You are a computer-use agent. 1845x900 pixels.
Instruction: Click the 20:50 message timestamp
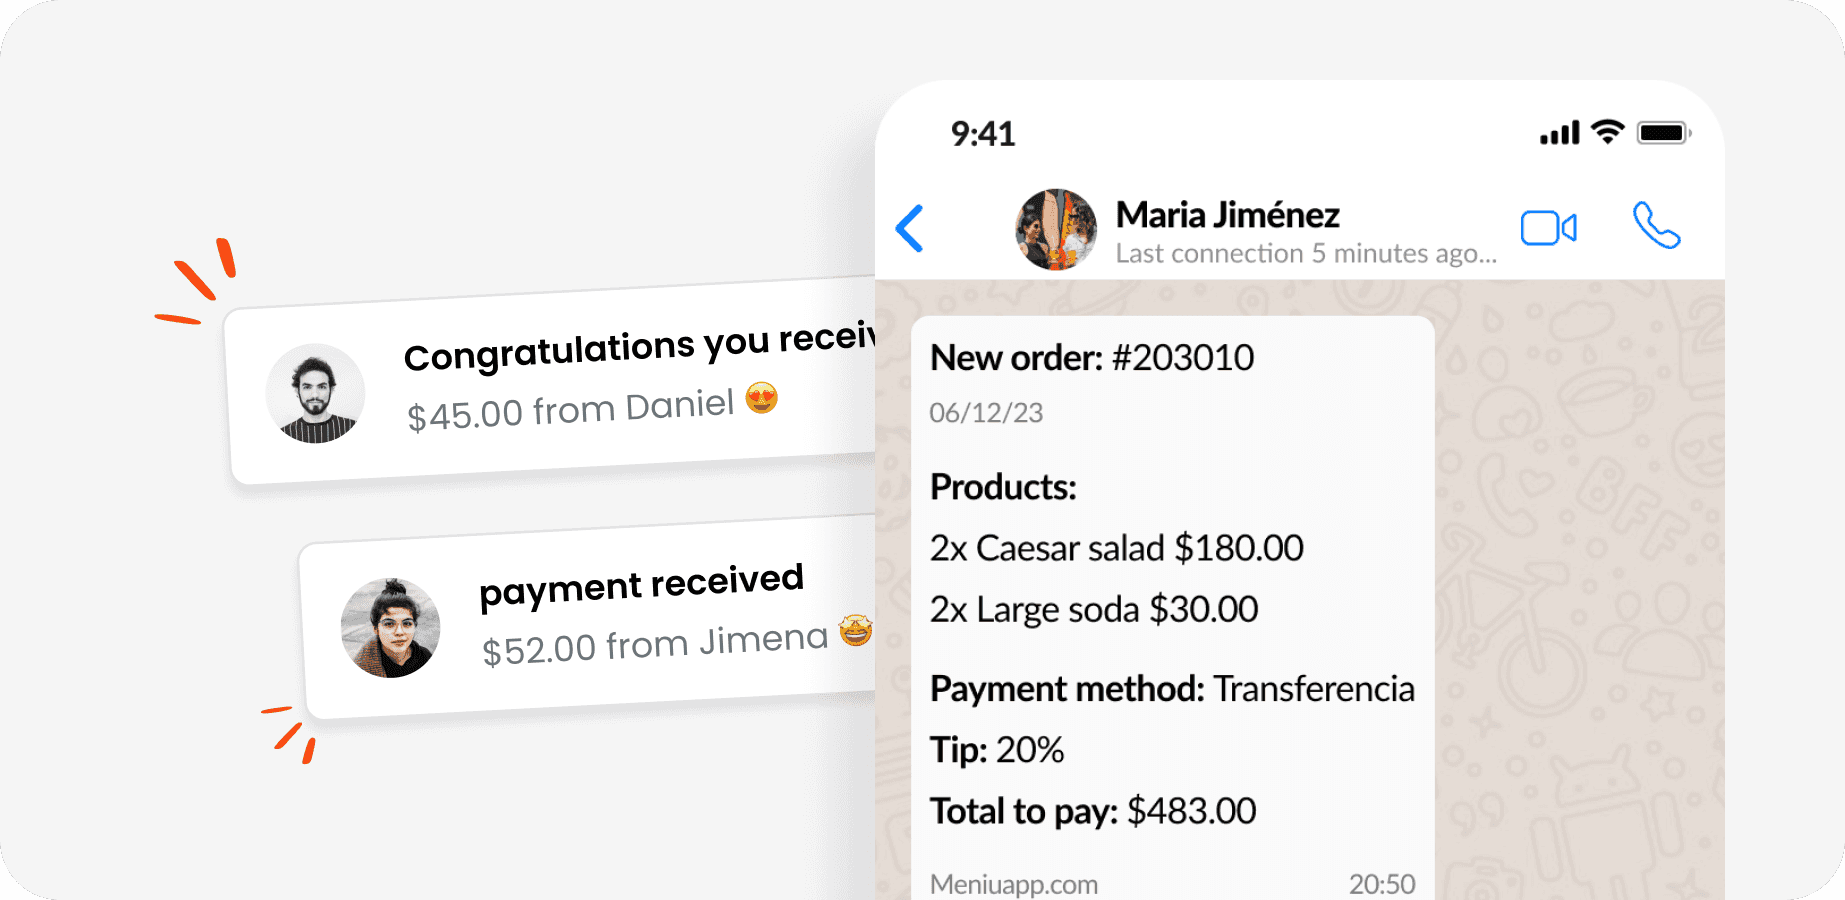(x=1381, y=884)
